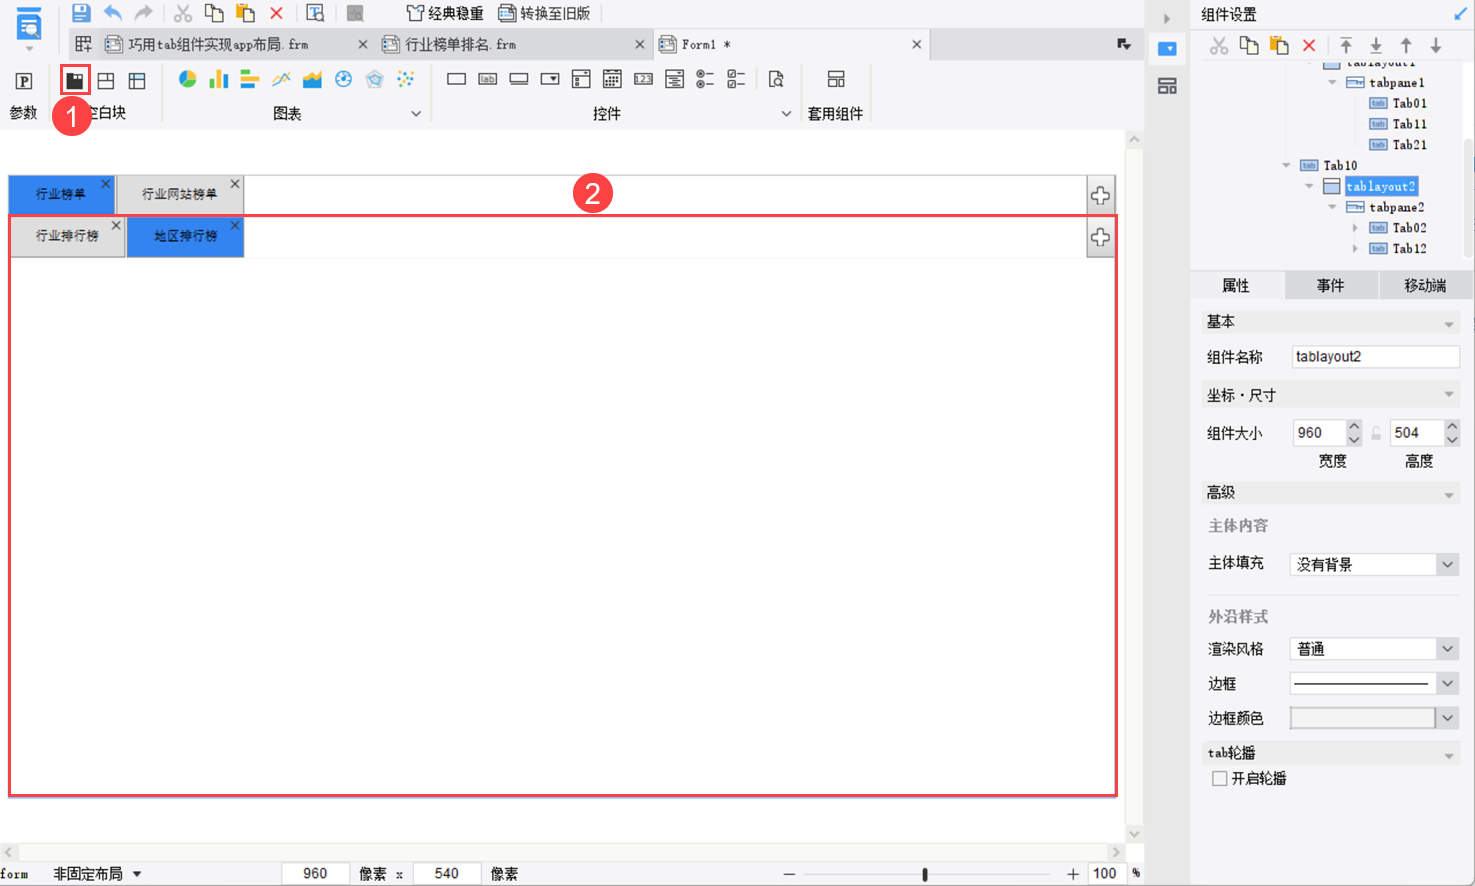Click the 组件名称 input field

1375,357
